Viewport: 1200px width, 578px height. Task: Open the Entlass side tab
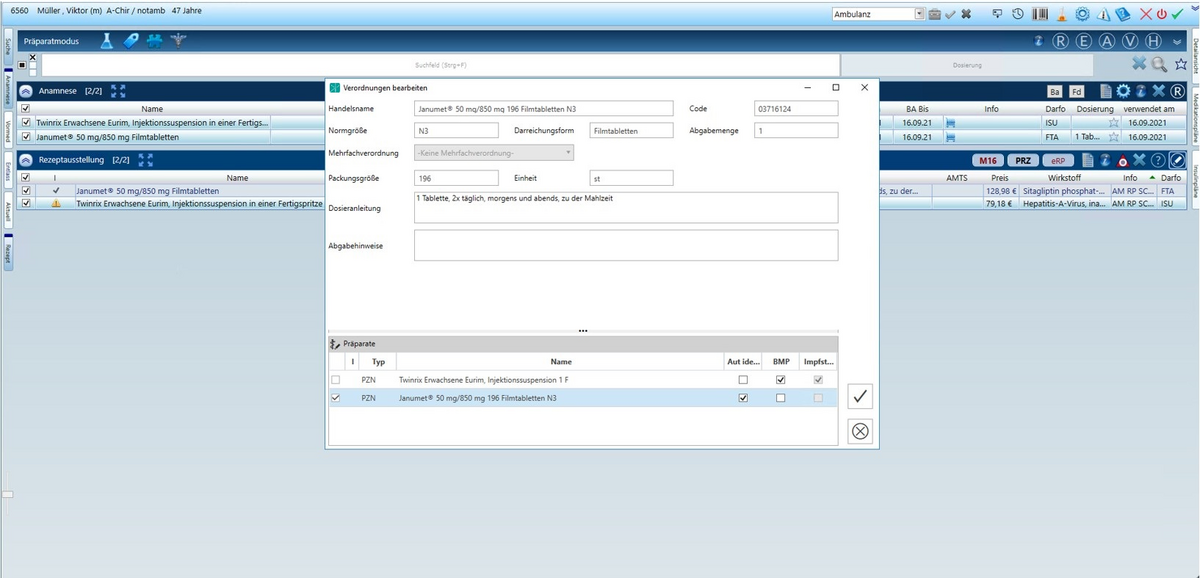[x=6, y=171]
